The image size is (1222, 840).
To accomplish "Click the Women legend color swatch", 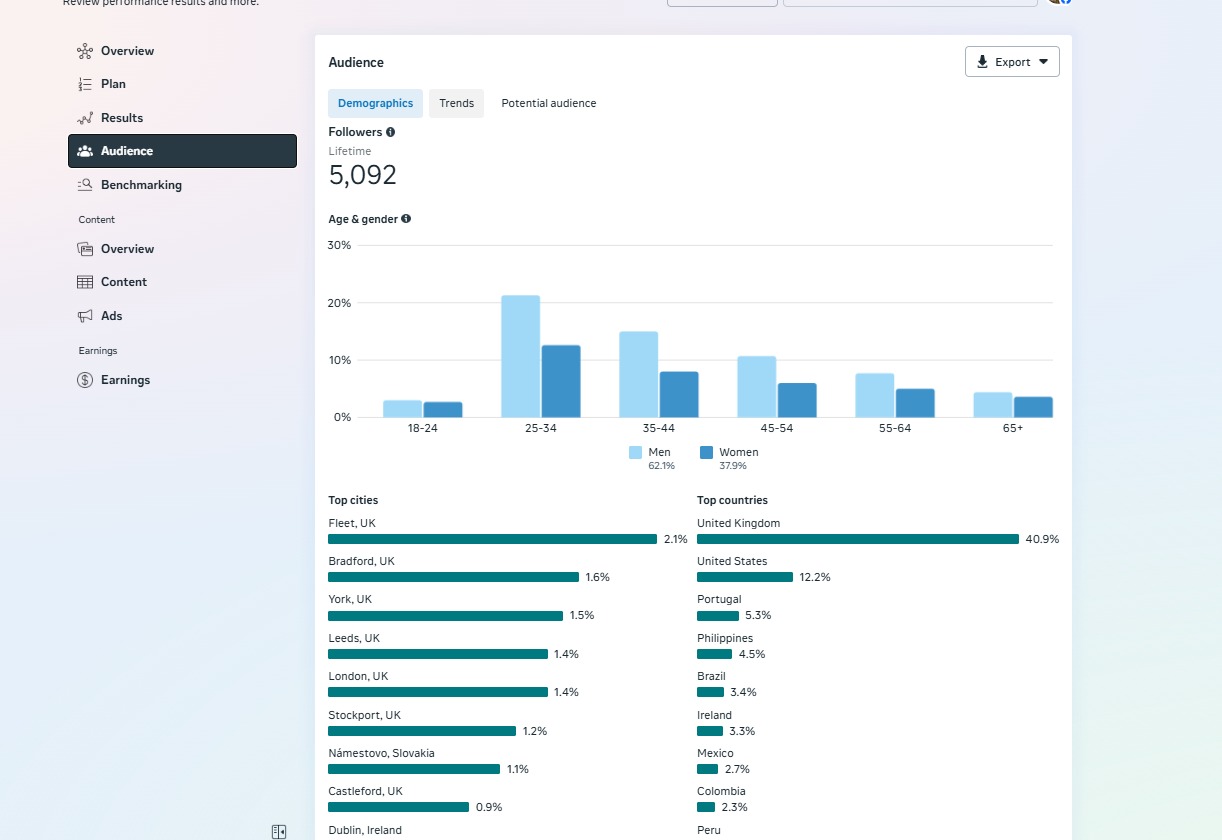I will [x=706, y=453].
